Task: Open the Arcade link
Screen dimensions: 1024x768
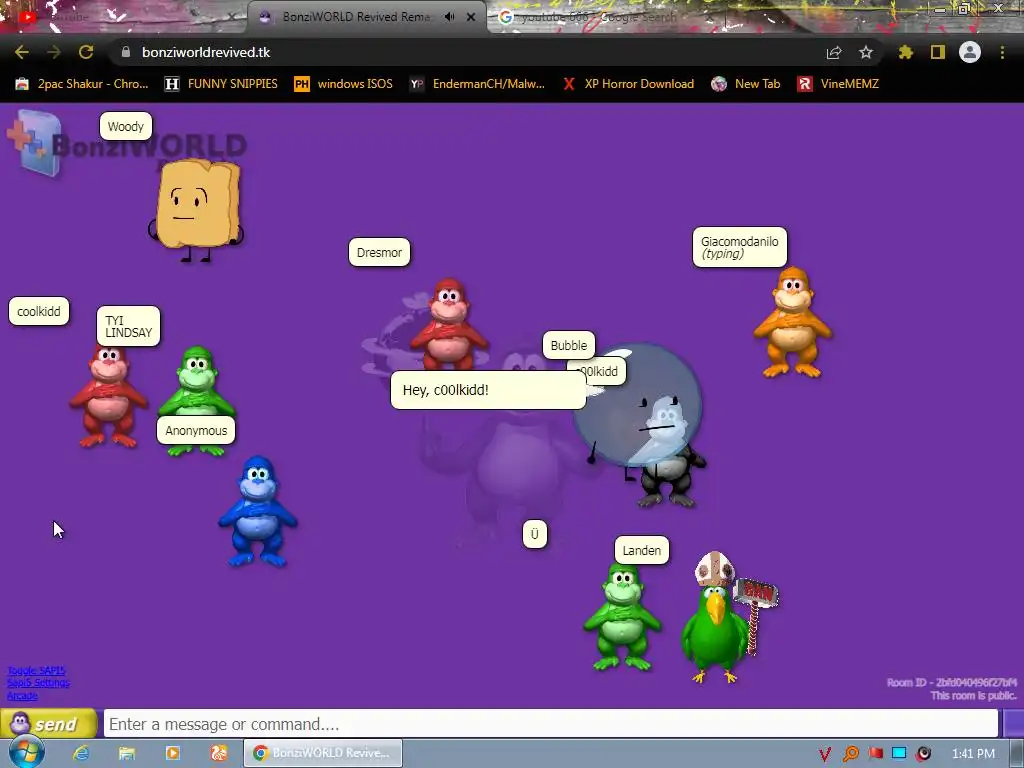Action: 22,696
